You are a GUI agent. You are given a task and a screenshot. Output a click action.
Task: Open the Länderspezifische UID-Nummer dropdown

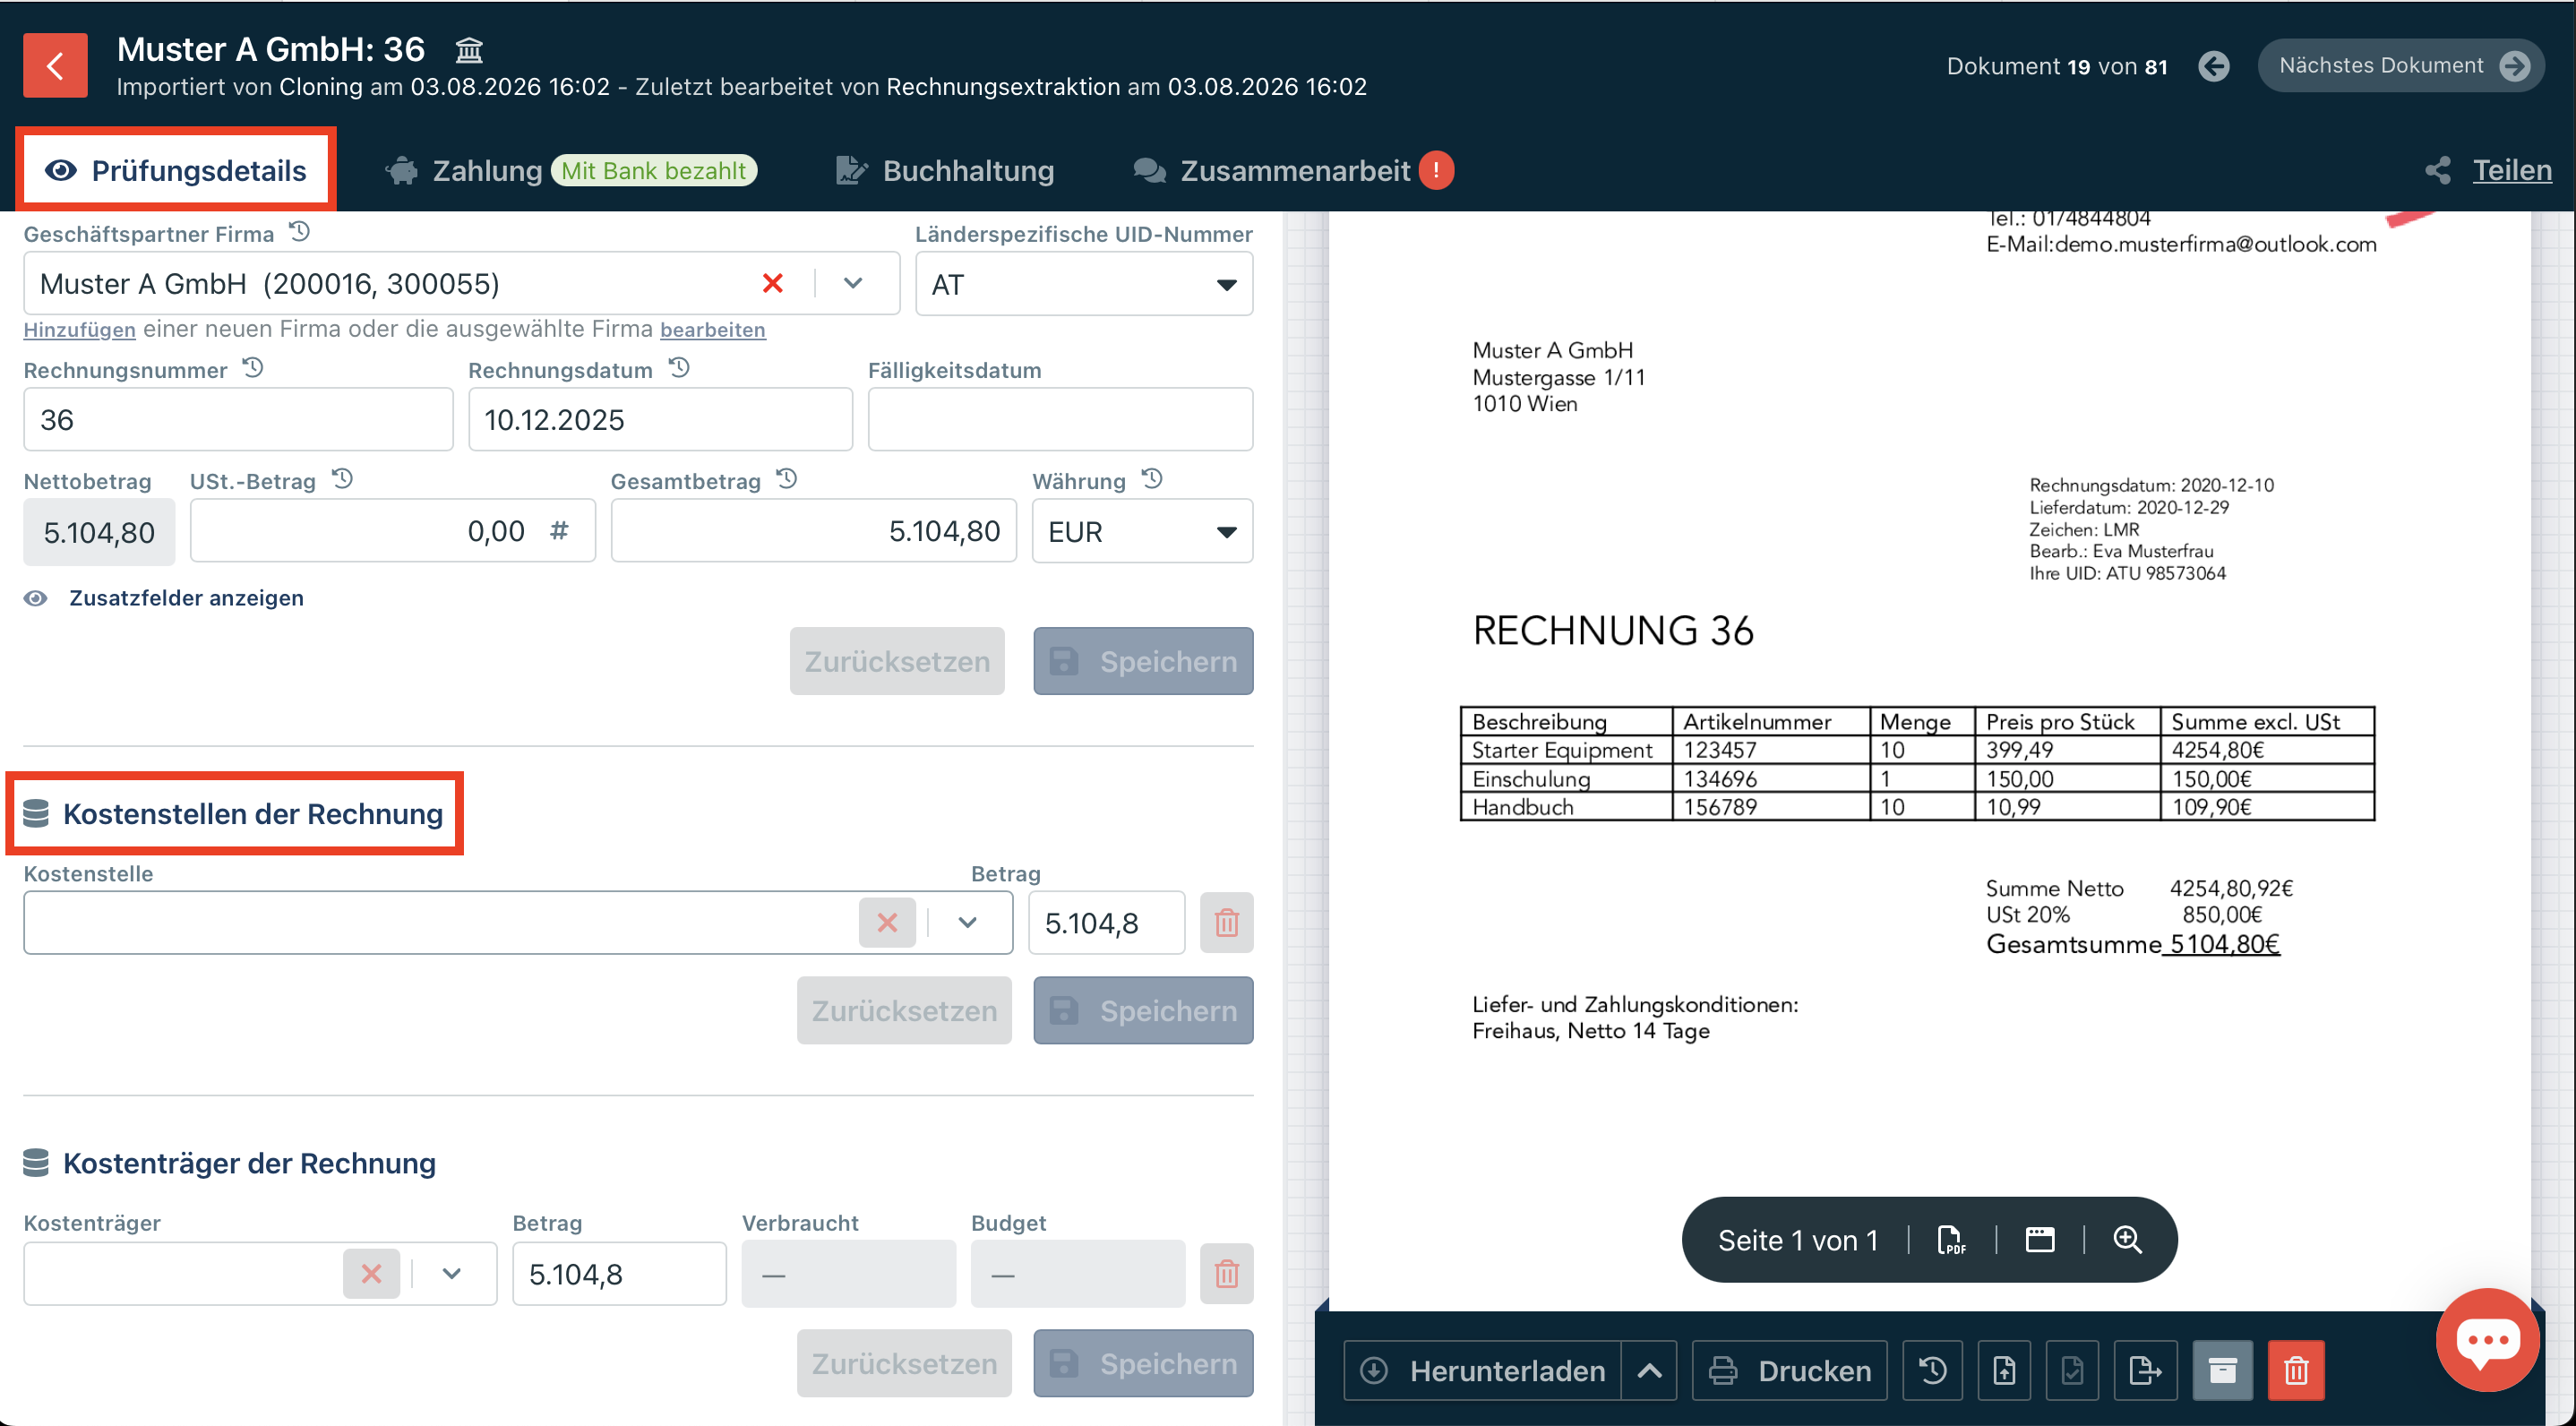click(1084, 285)
